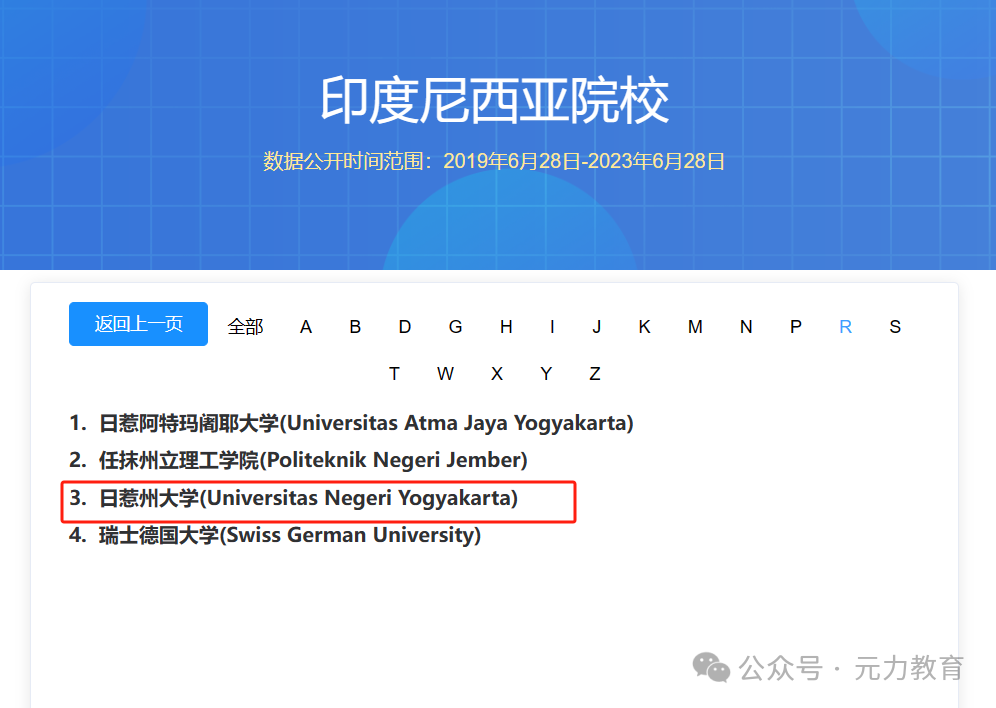The width and height of the screenshot is (996, 708).
Task: Click the WeChat public account icon
Action: (x=710, y=666)
